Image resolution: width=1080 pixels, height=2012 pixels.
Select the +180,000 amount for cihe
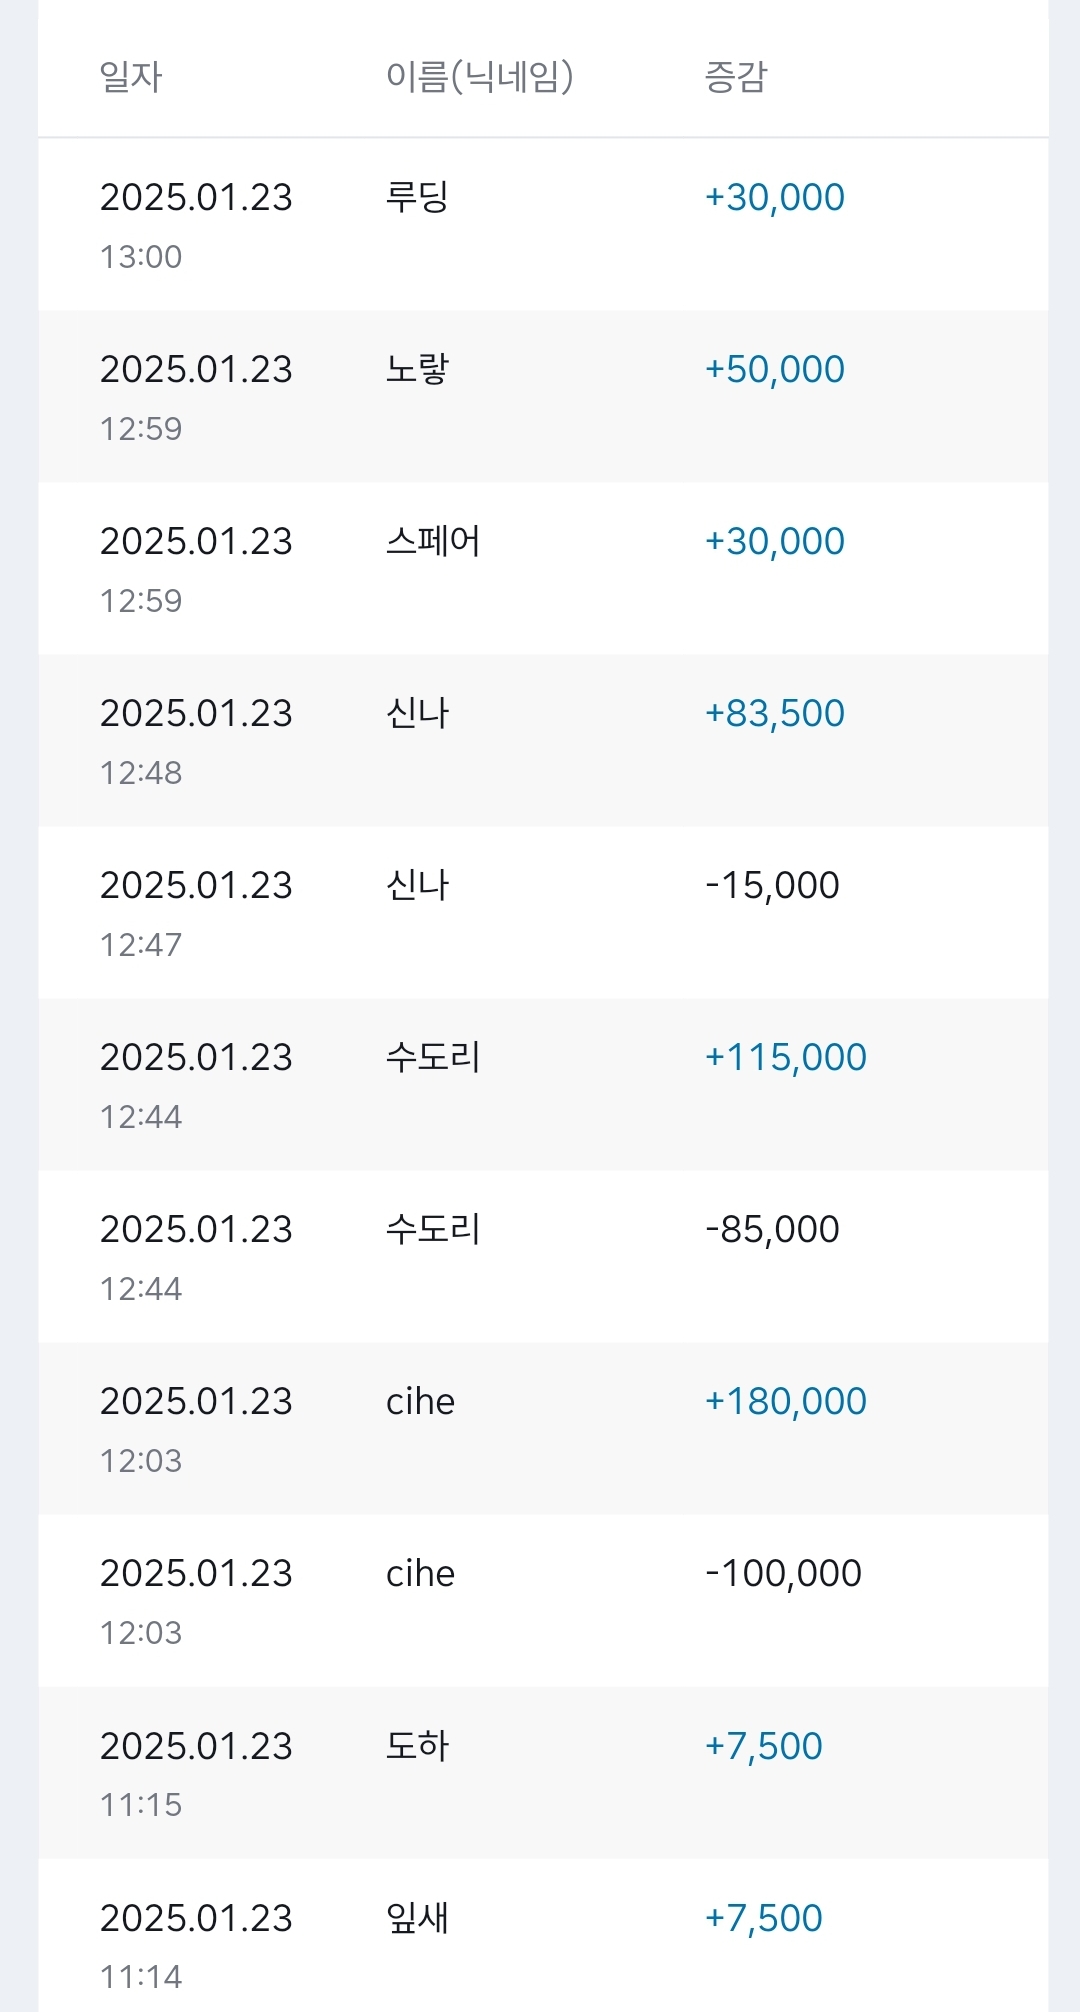point(786,1401)
